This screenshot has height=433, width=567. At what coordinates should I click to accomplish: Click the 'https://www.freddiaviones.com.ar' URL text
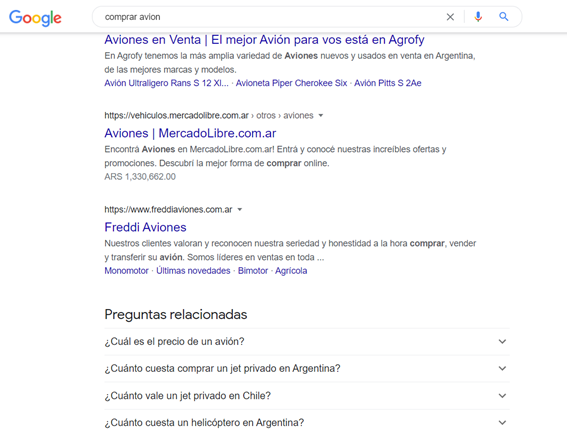coord(168,210)
